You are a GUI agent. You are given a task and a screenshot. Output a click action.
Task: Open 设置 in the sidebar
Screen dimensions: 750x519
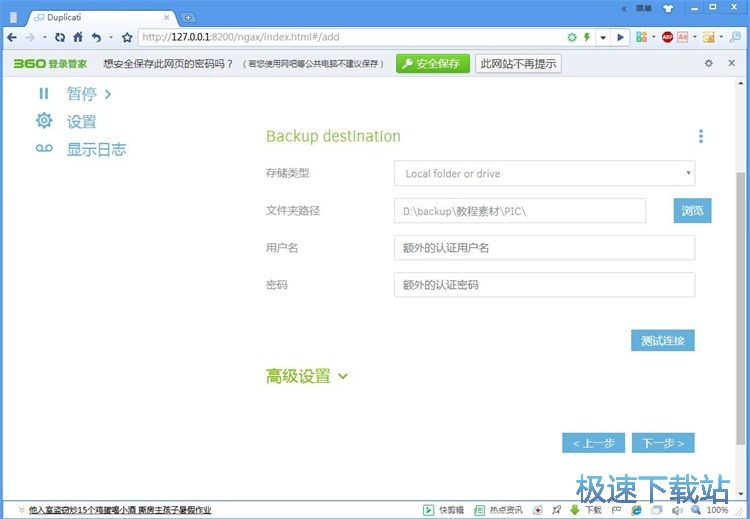[81, 121]
